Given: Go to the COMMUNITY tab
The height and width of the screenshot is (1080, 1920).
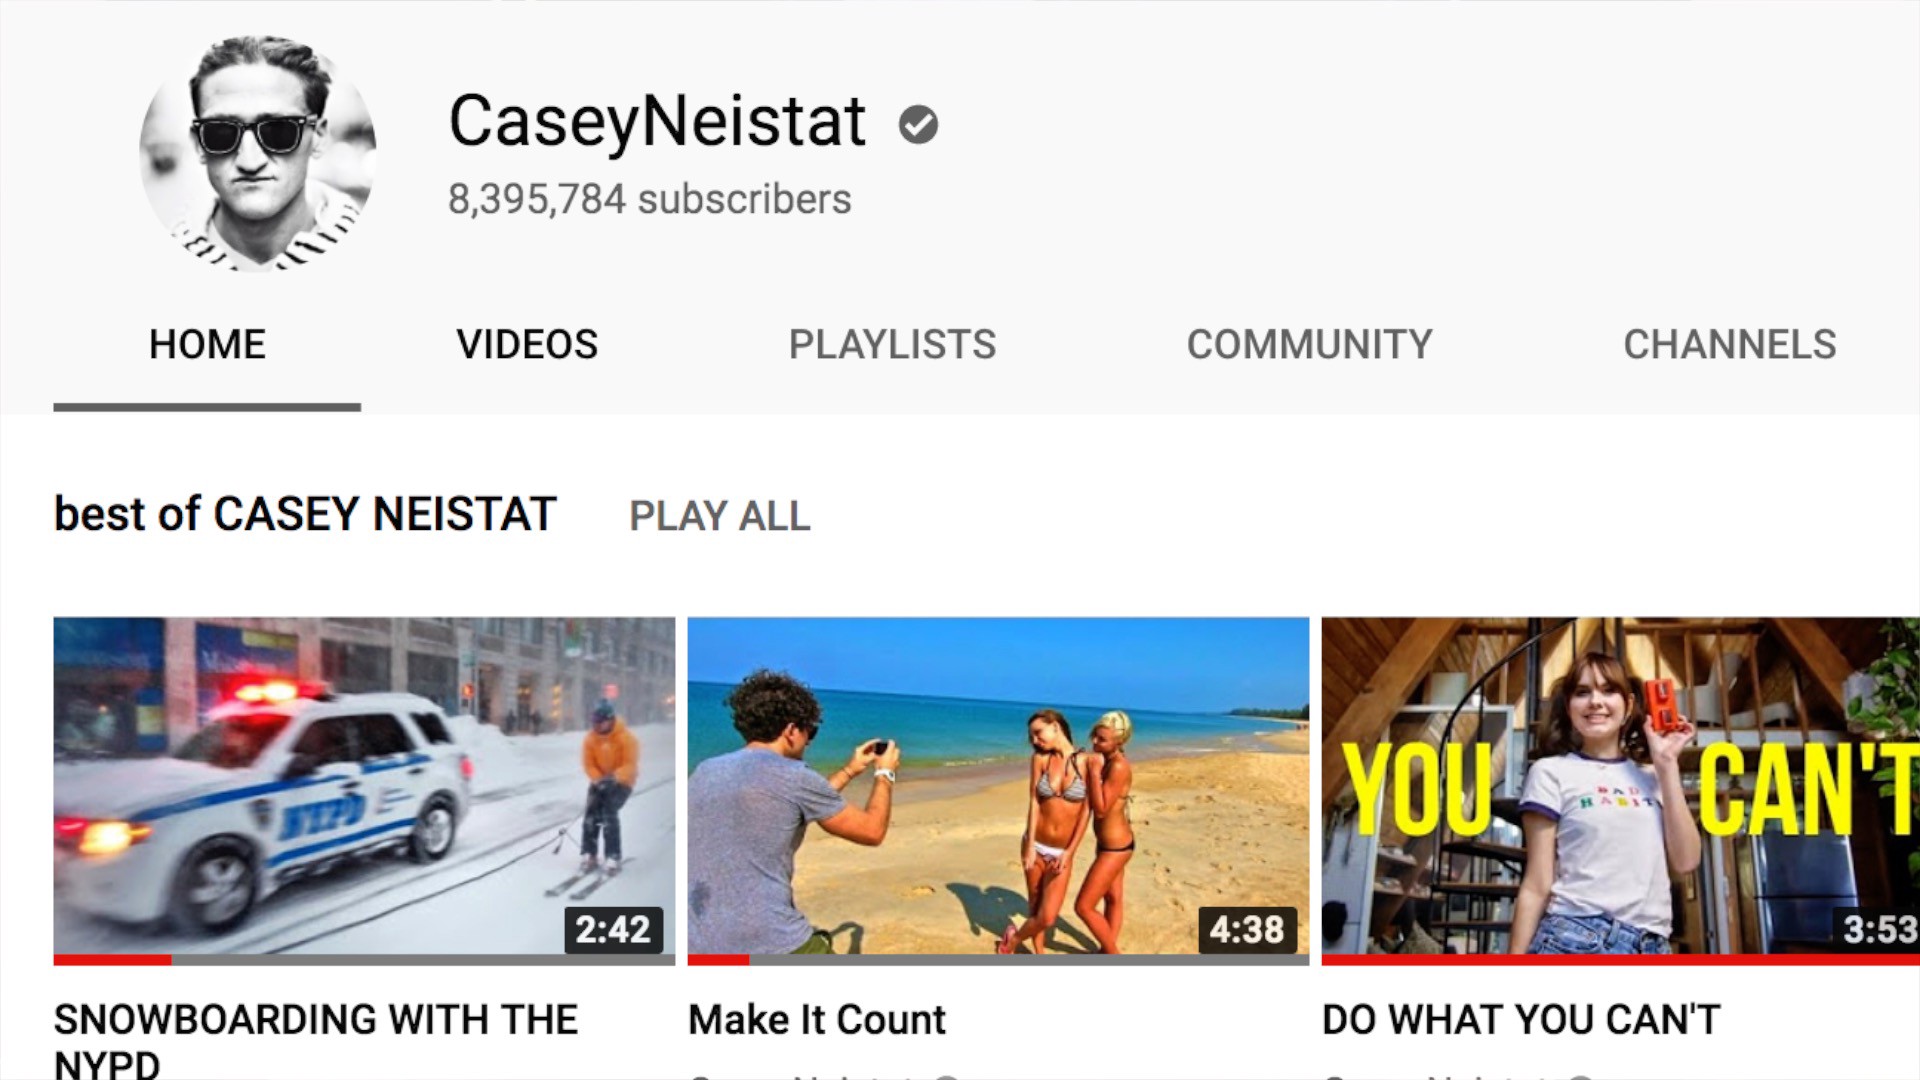Looking at the screenshot, I should tap(1309, 345).
